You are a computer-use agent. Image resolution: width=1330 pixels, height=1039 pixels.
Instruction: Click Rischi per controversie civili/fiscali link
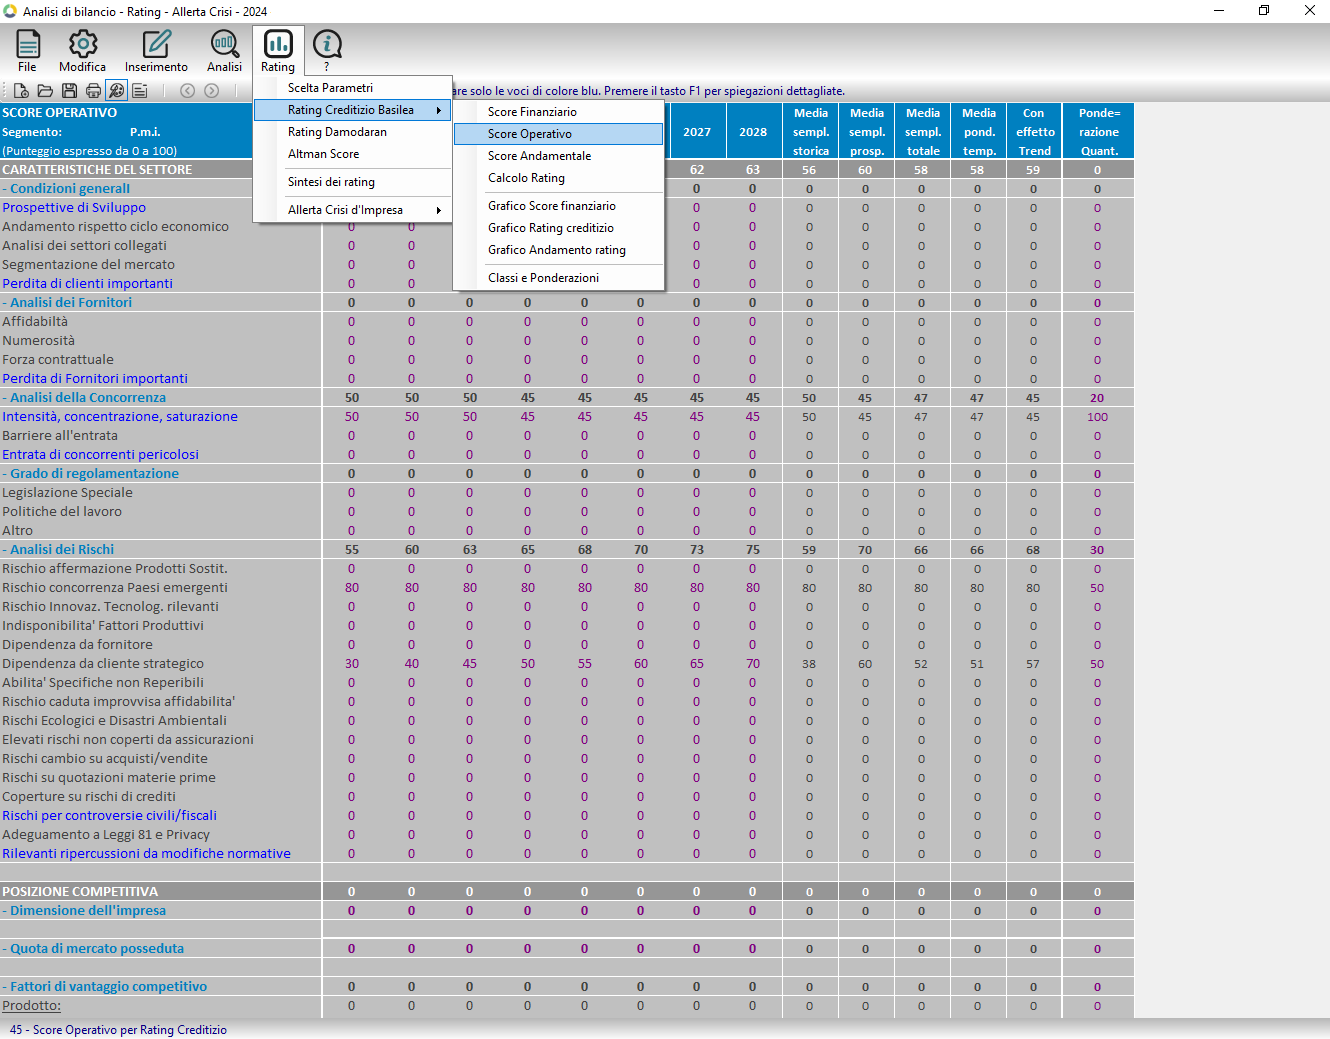(x=109, y=816)
